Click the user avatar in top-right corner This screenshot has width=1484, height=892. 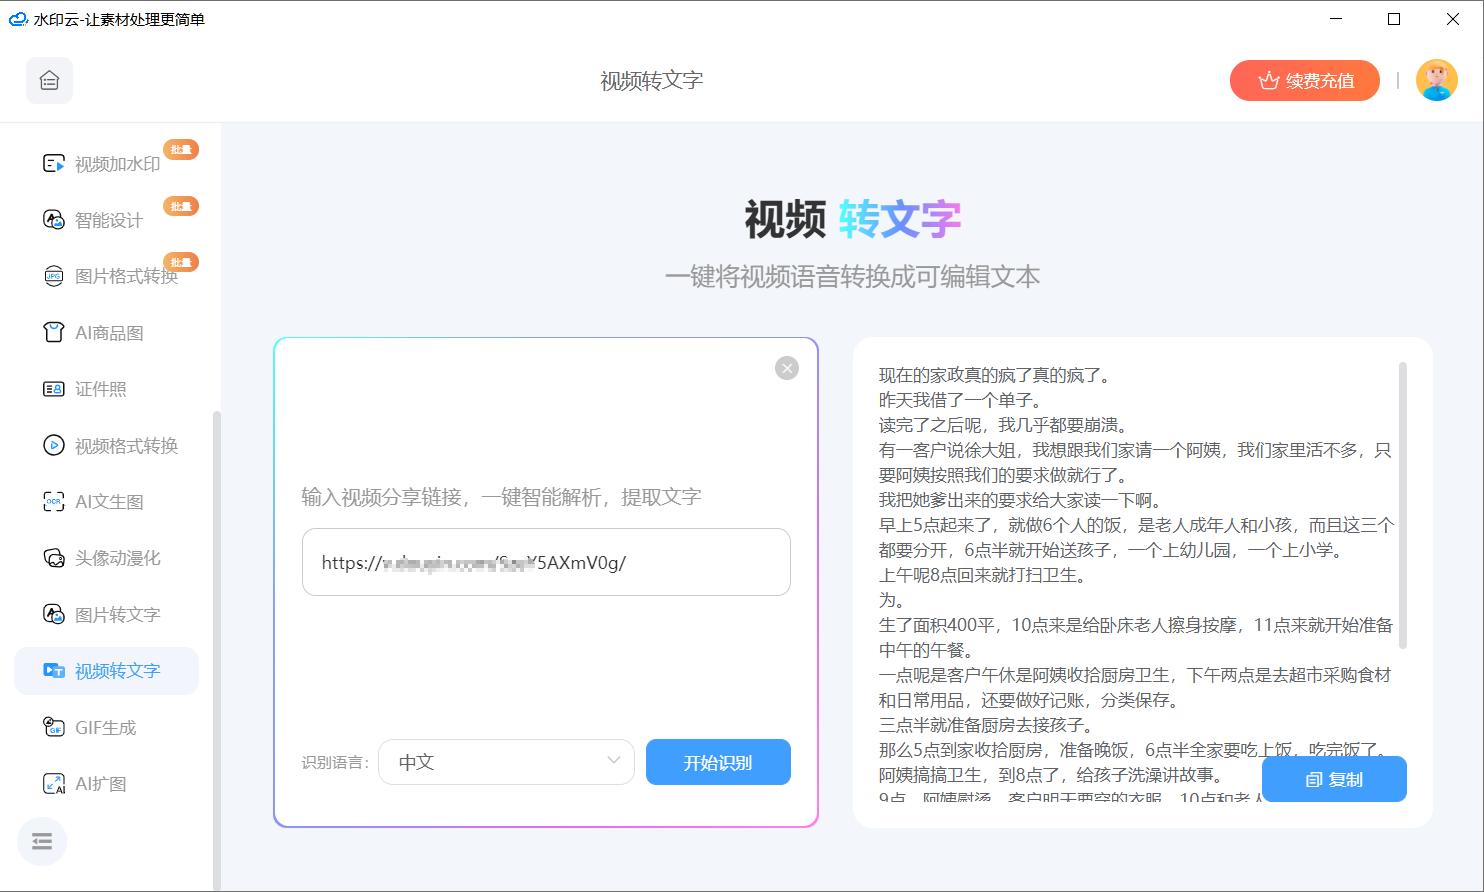[x=1437, y=80]
